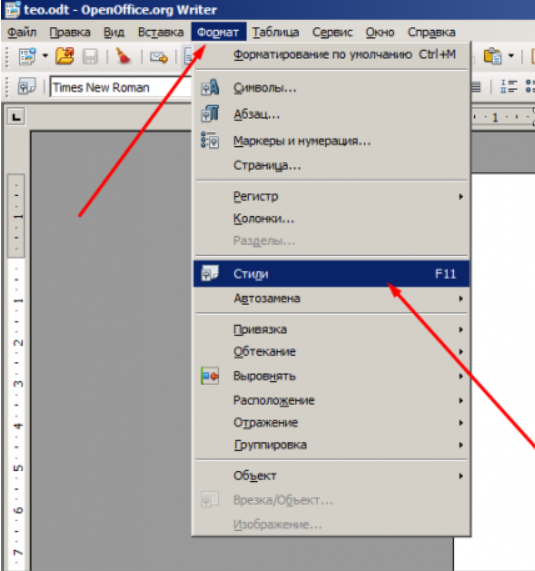Open file using the folder icon
This screenshot has width=535, height=571.
coord(65,56)
